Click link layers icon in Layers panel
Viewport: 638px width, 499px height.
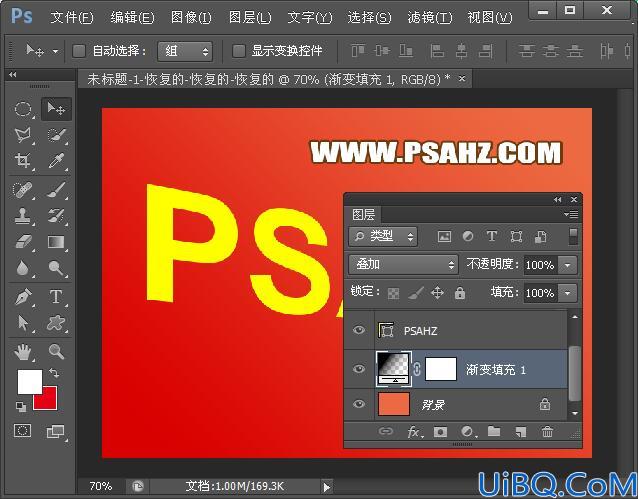pos(385,431)
